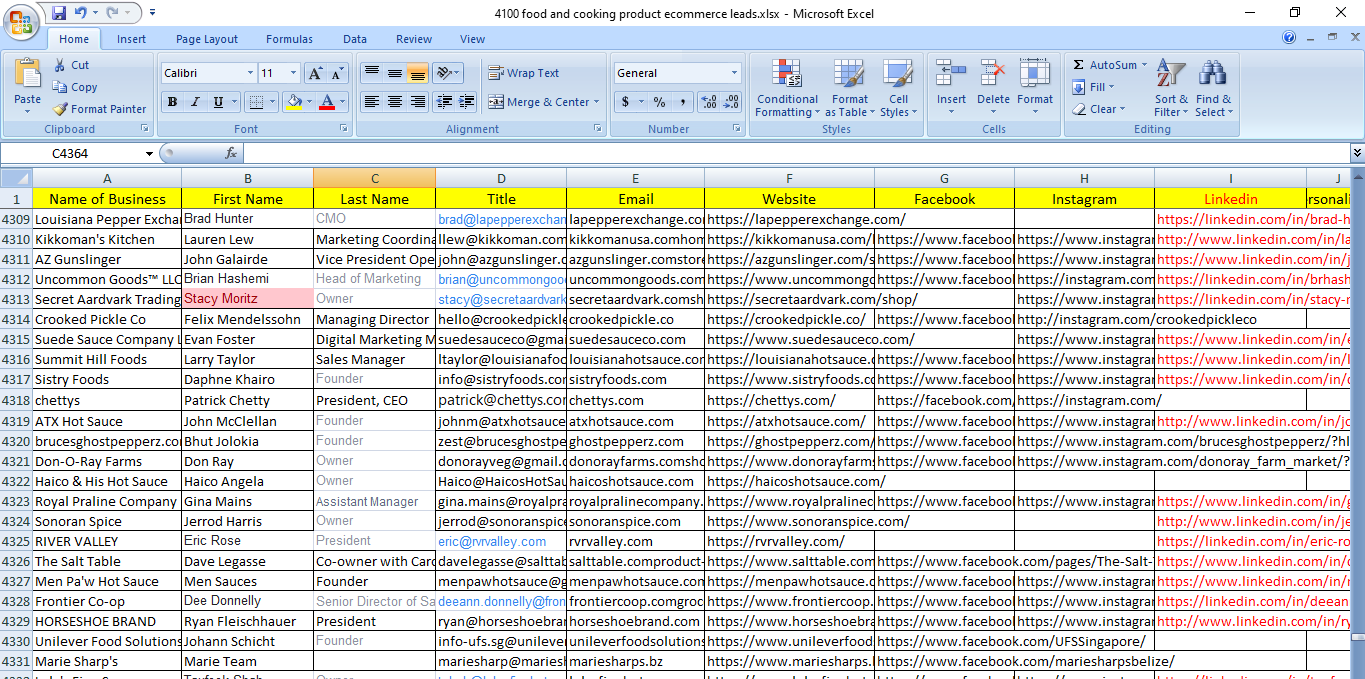Viewport: 1365px width, 679px height.
Task: Open the lapepperexchange.com website link cell
Action: coord(789,219)
